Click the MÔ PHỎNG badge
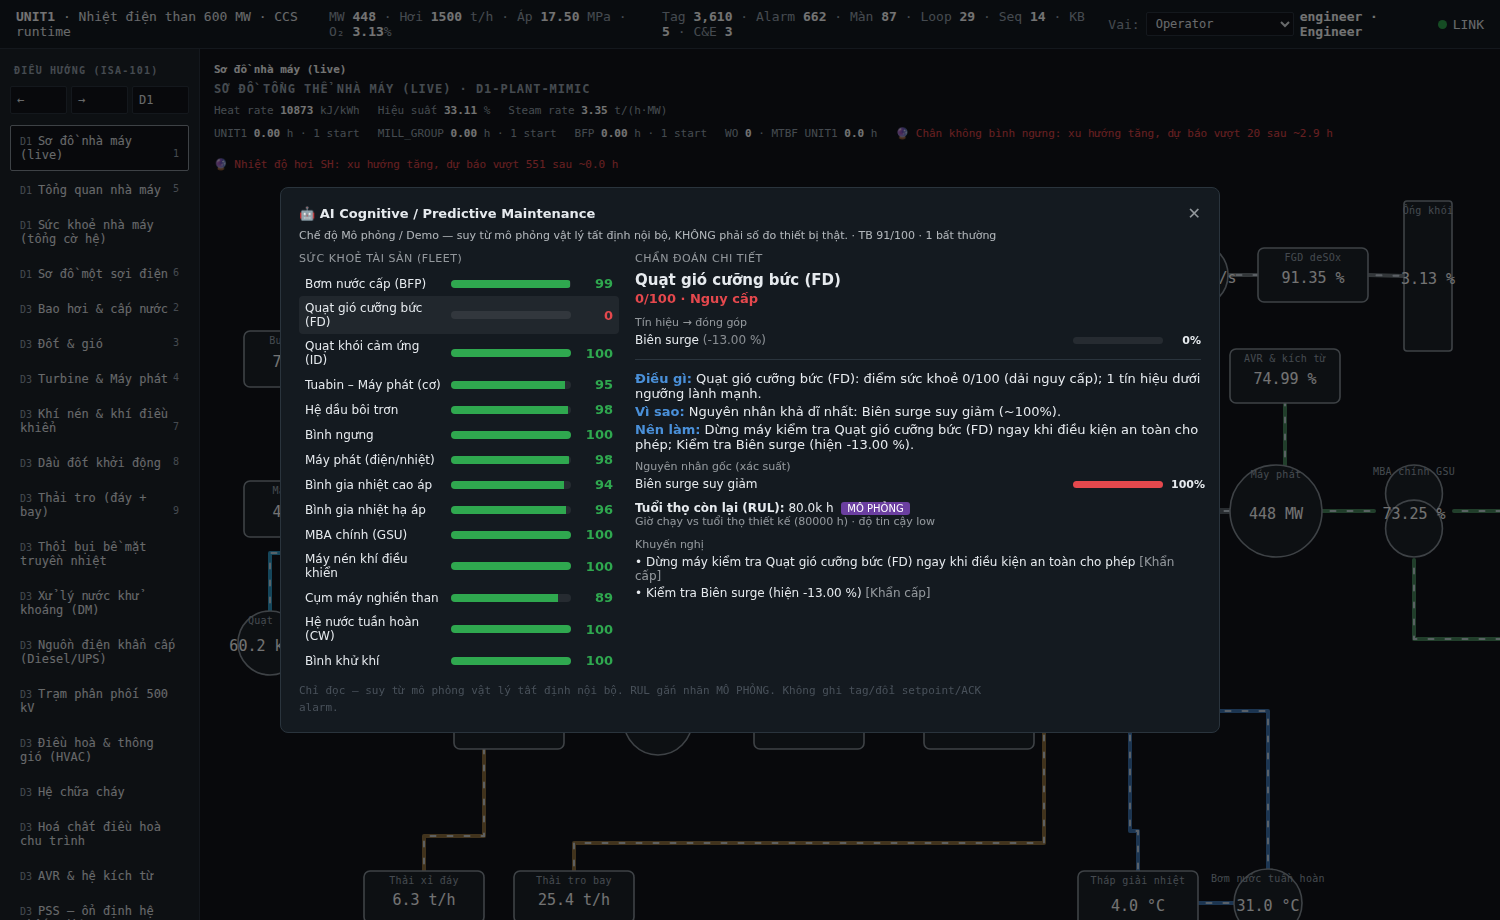The height and width of the screenshot is (920, 1500). (875, 509)
